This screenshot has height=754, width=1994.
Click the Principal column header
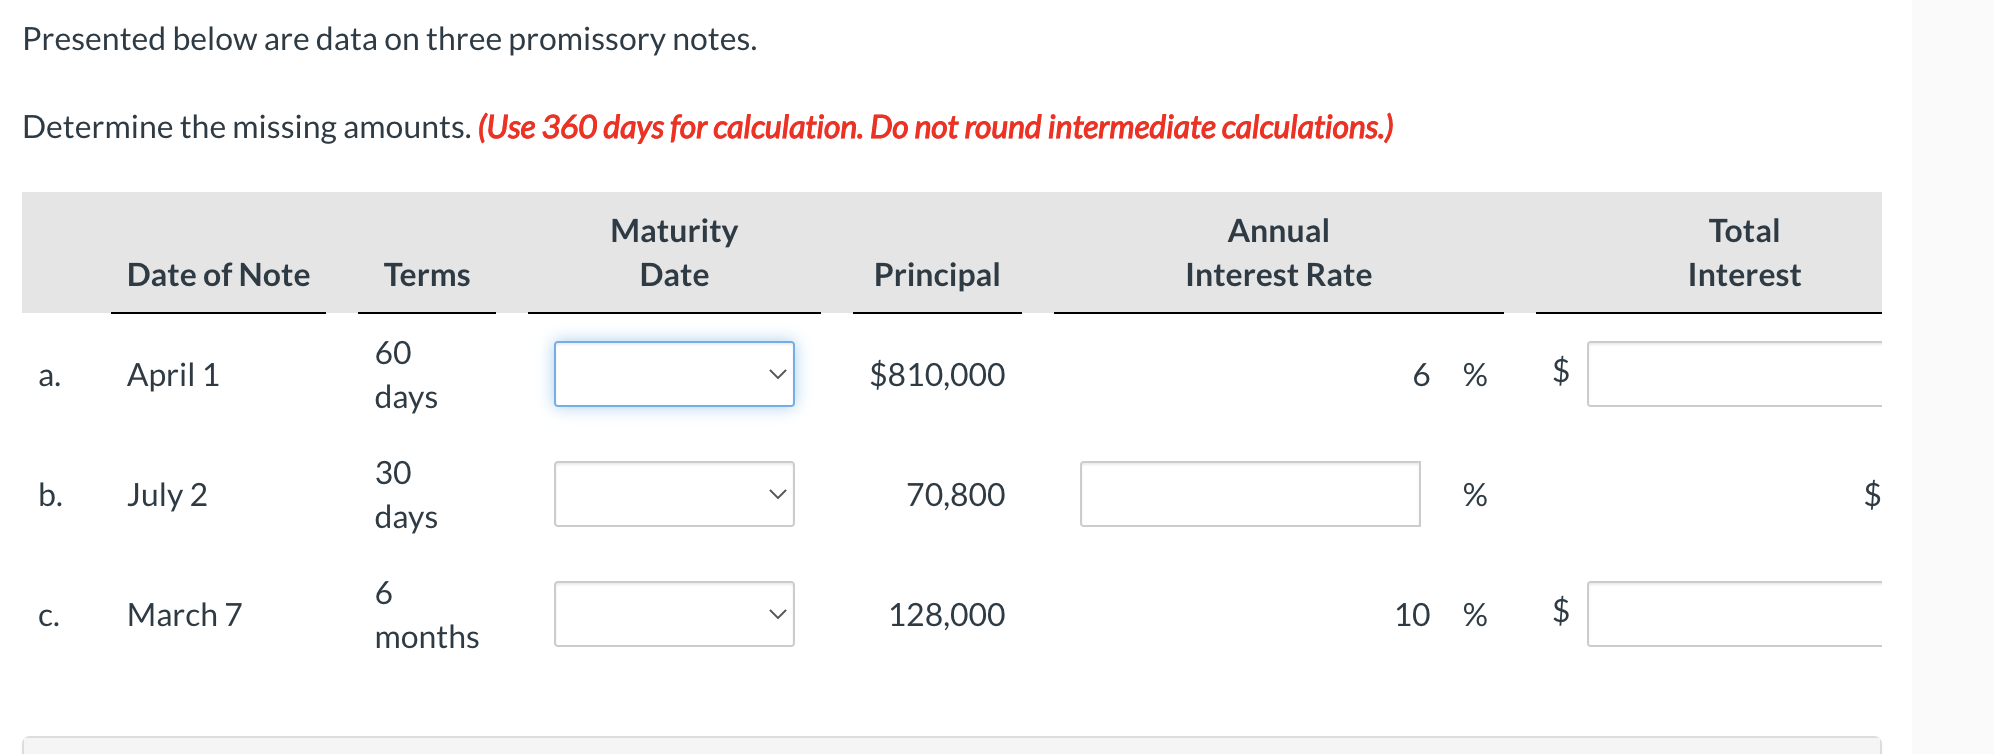tap(937, 274)
